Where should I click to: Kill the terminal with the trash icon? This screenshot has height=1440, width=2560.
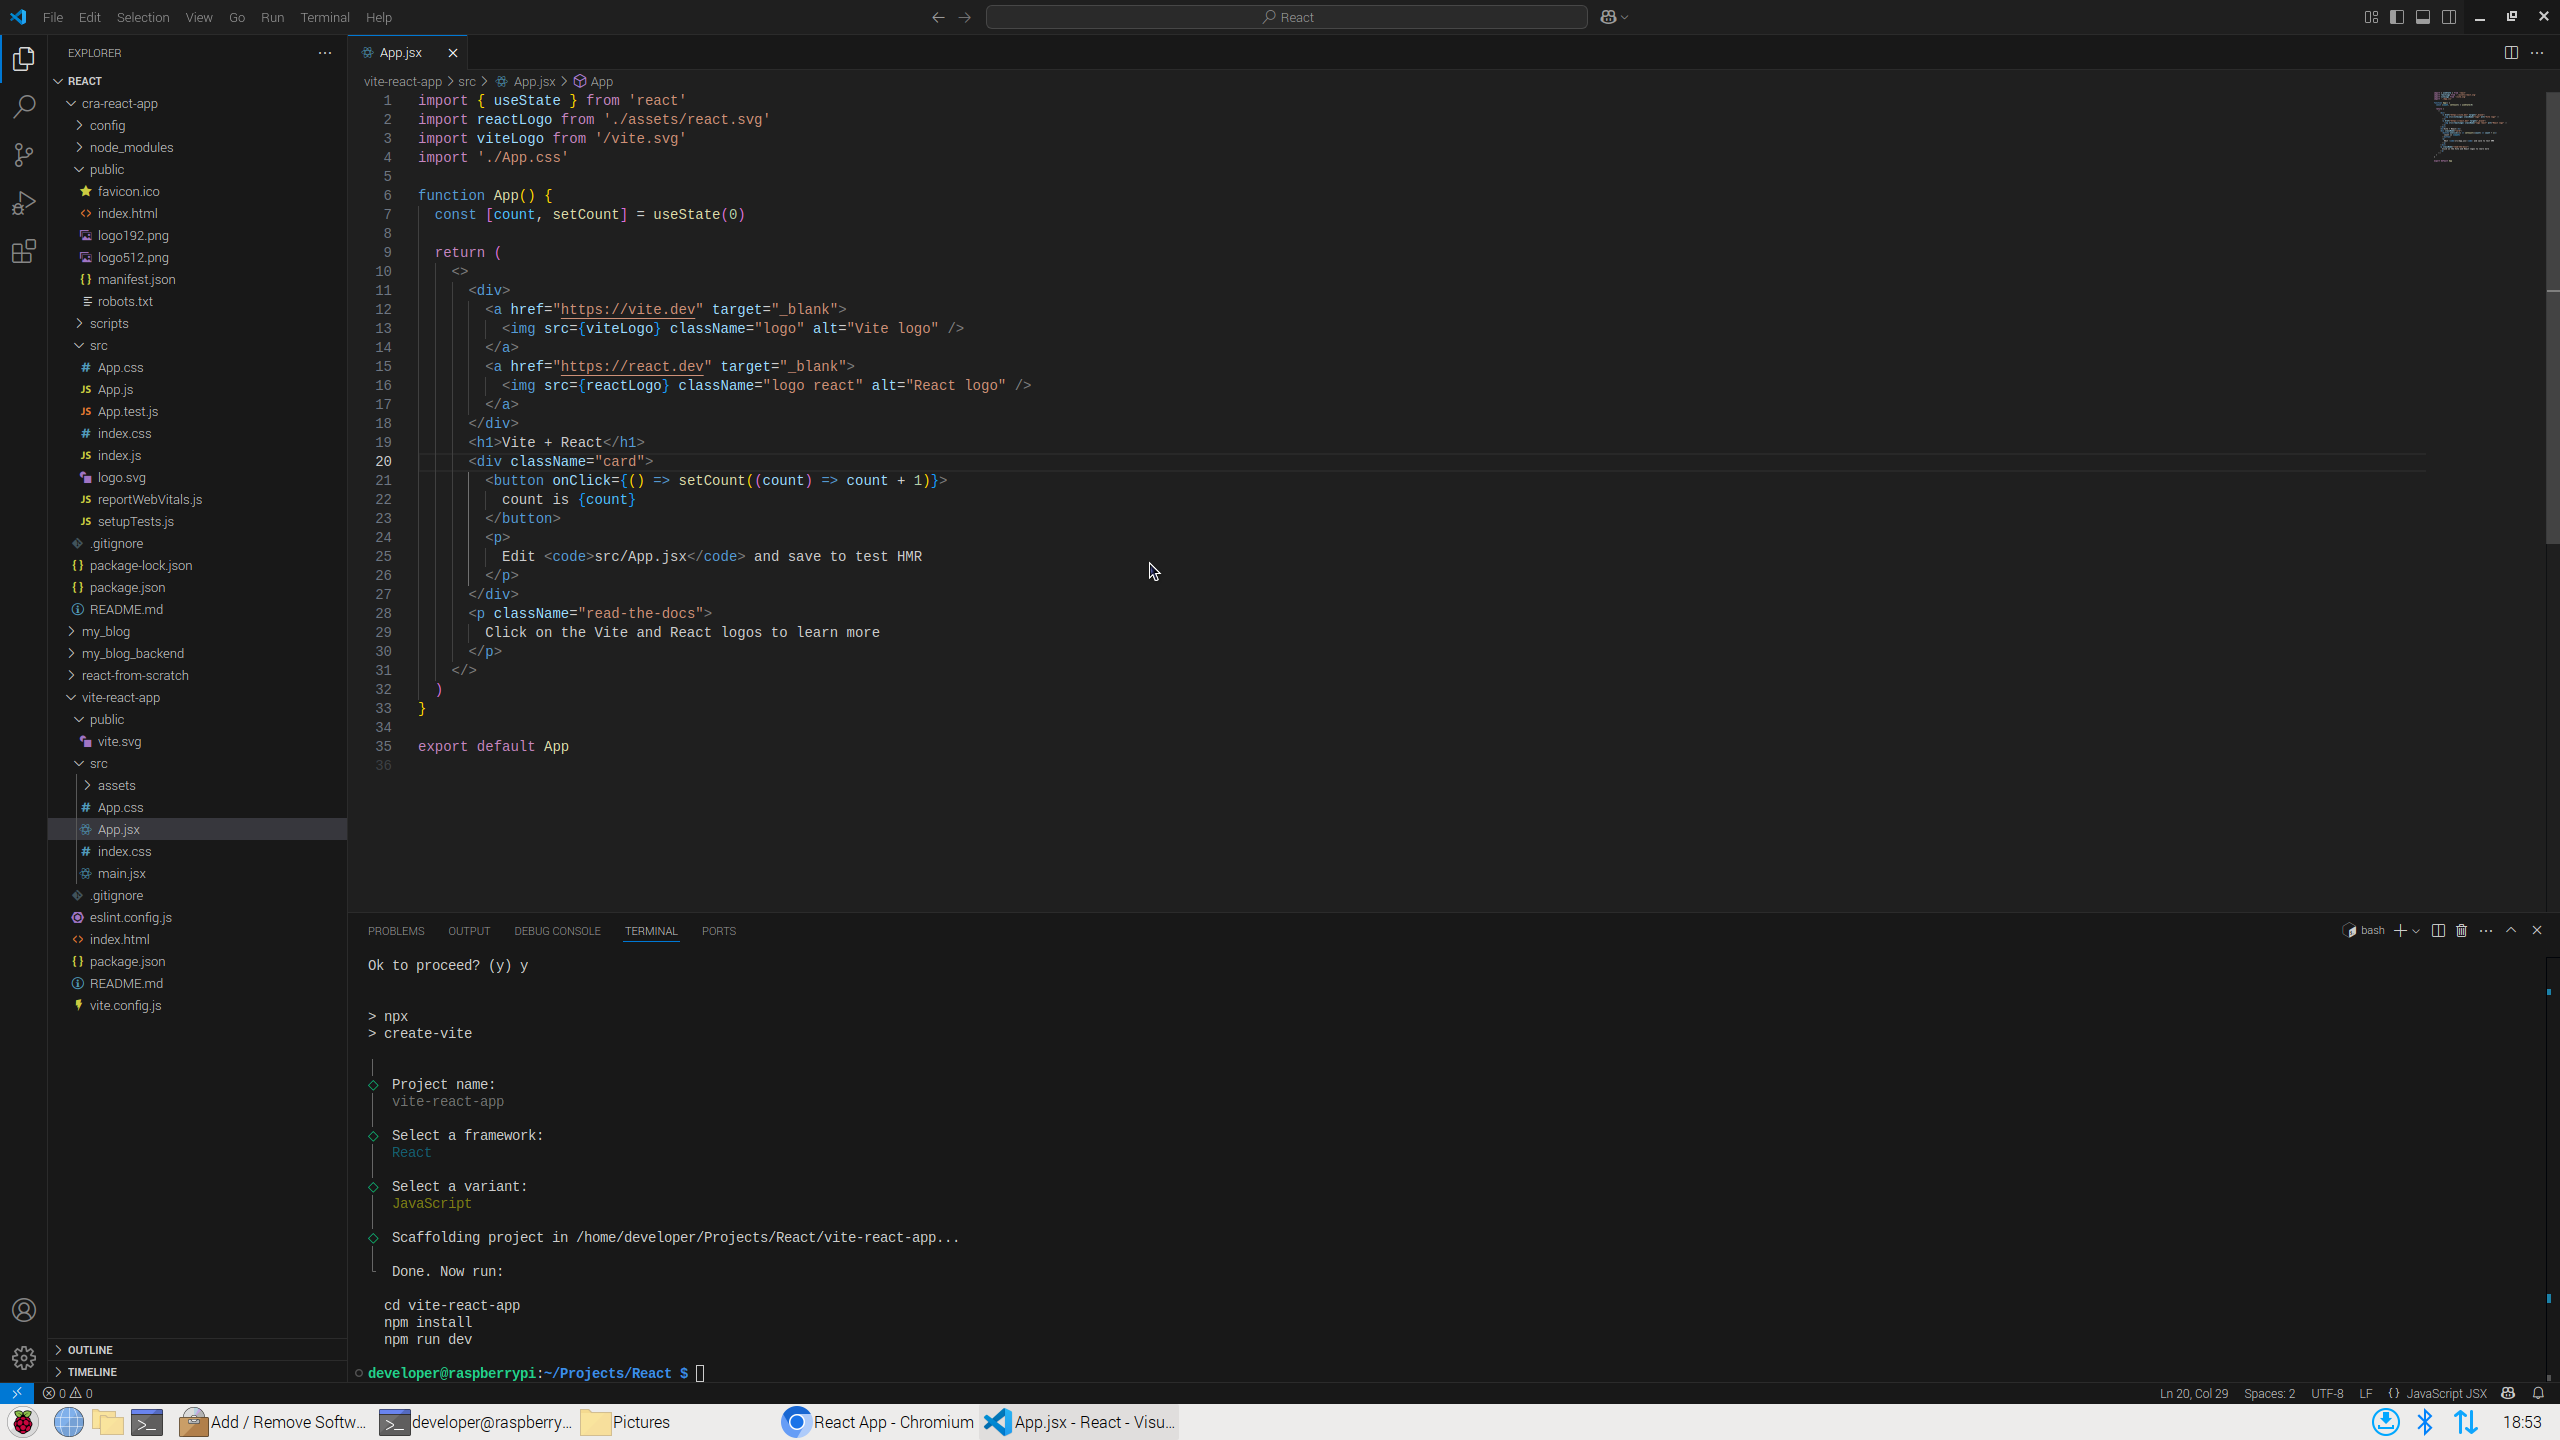(x=2462, y=931)
